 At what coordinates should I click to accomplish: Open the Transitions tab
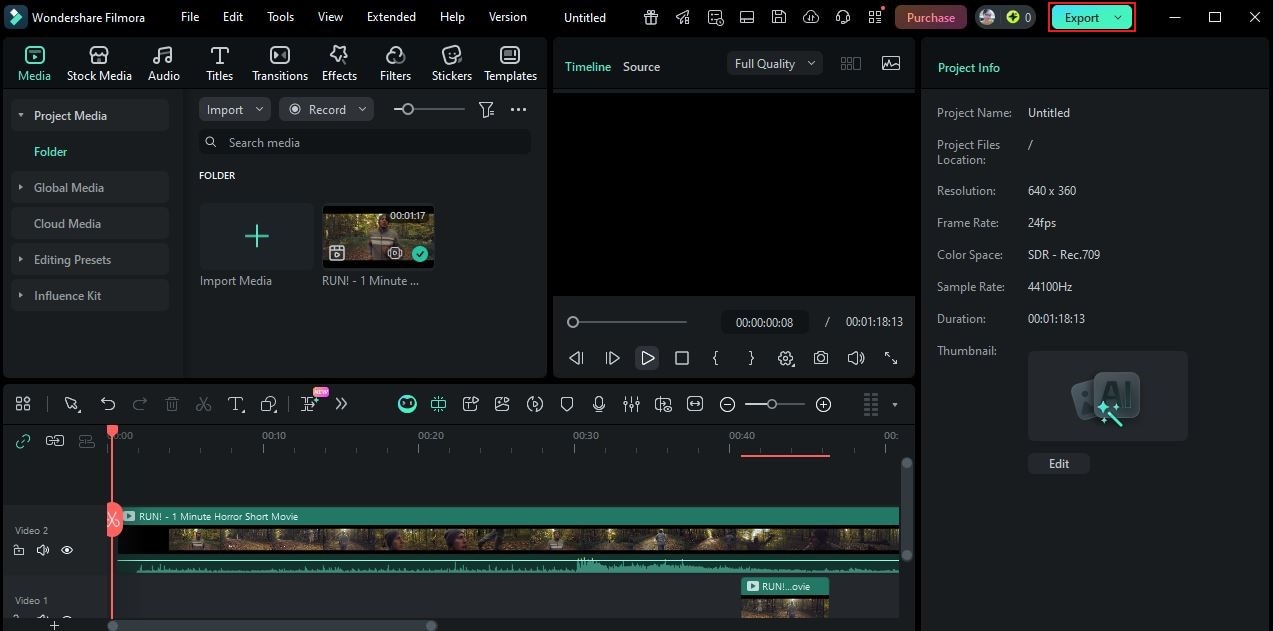click(280, 64)
